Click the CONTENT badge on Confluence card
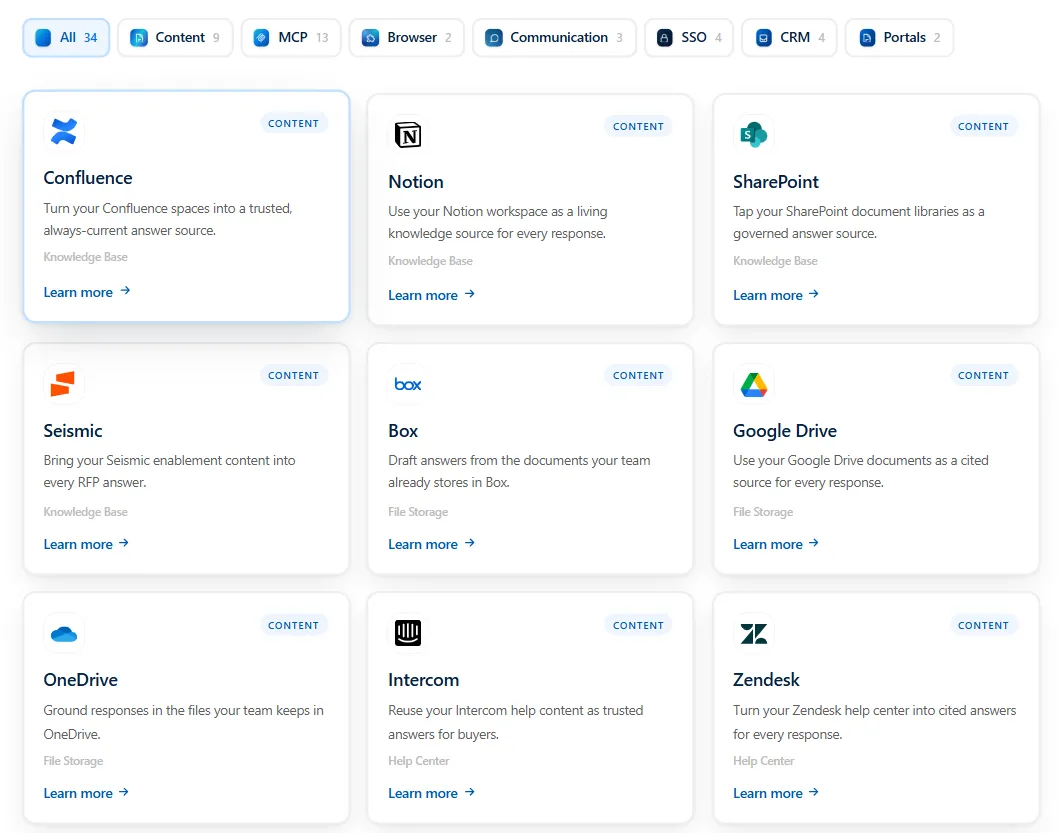Viewport: 1061px width, 833px height. tap(294, 123)
